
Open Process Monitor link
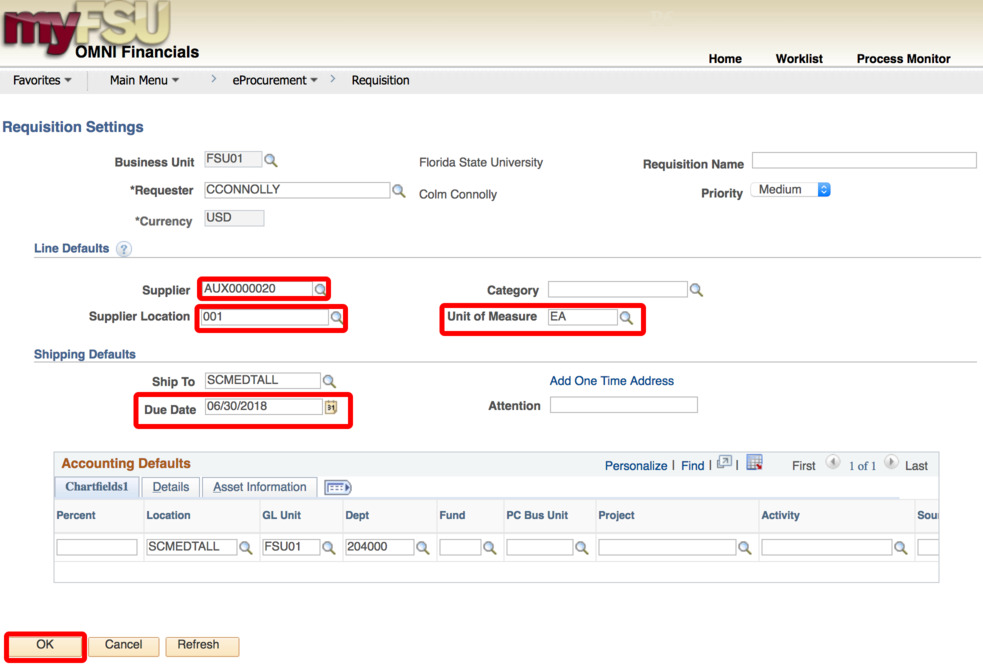click(x=903, y=58)
